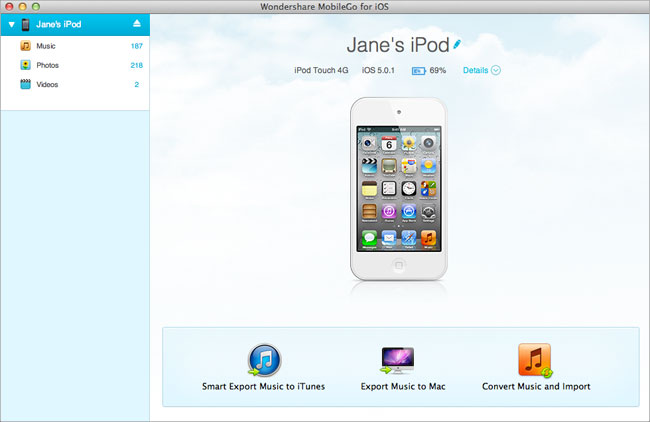
Task: Open the Music category in the sidebar
Action: [75, 46]
